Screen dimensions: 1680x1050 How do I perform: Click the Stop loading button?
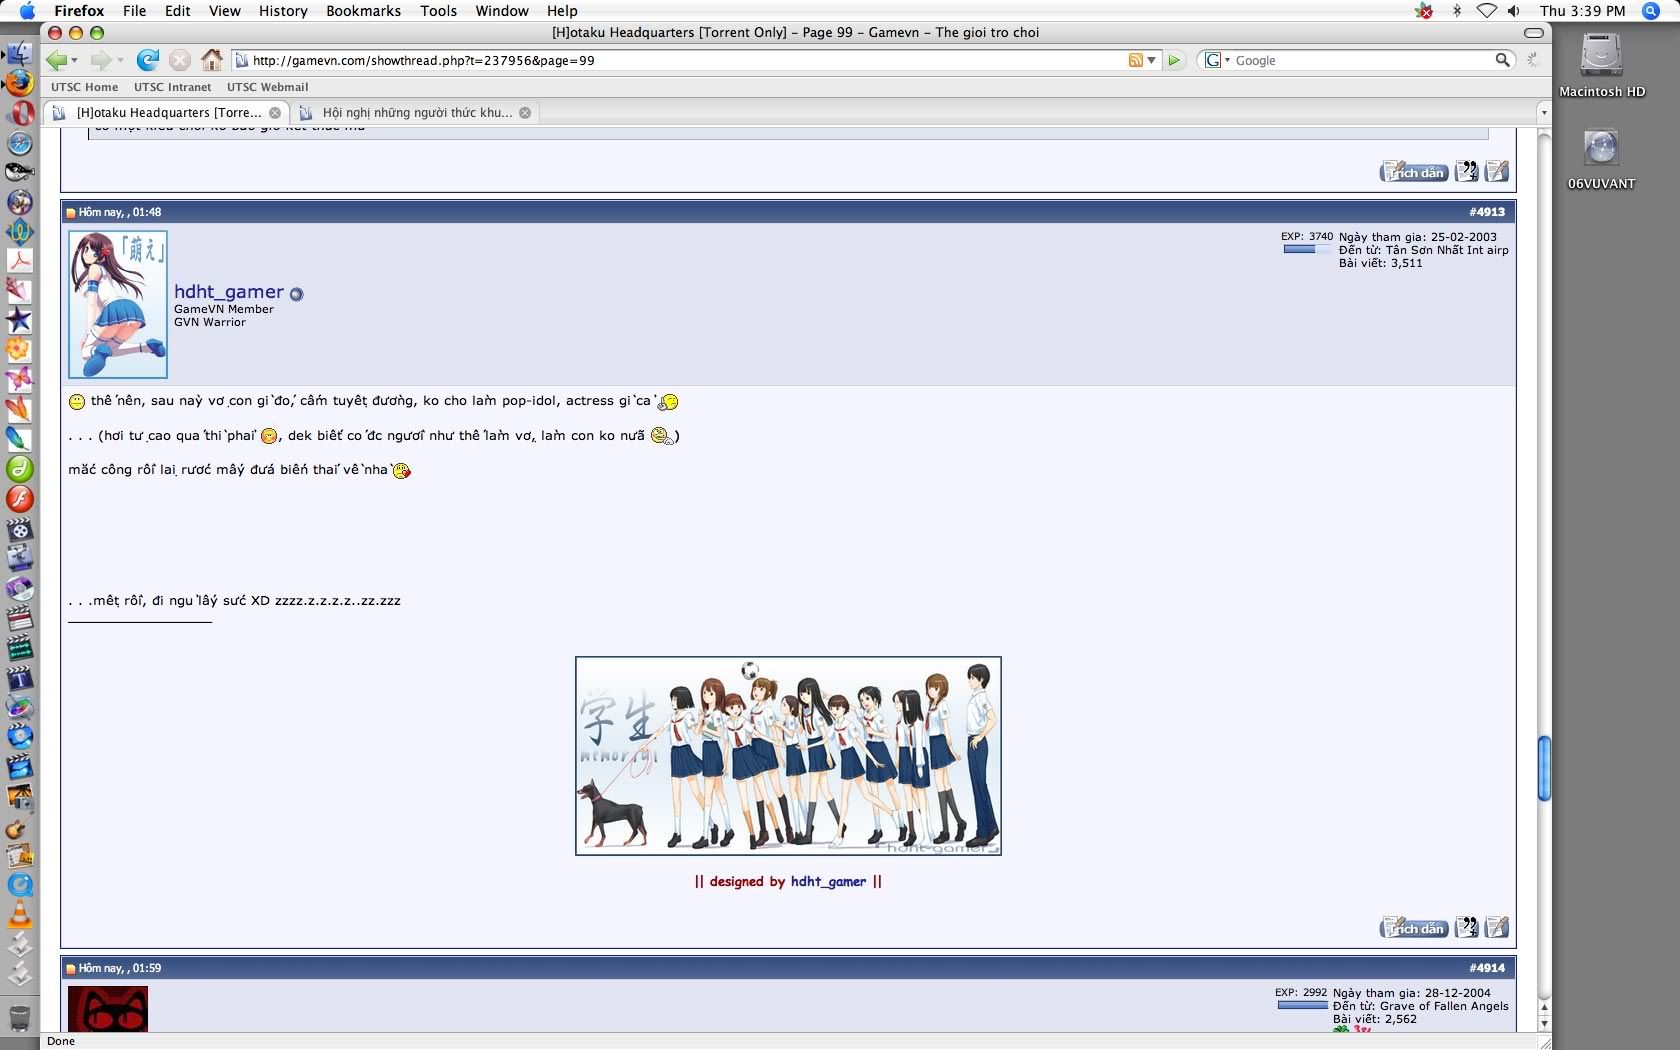(180, 60)
